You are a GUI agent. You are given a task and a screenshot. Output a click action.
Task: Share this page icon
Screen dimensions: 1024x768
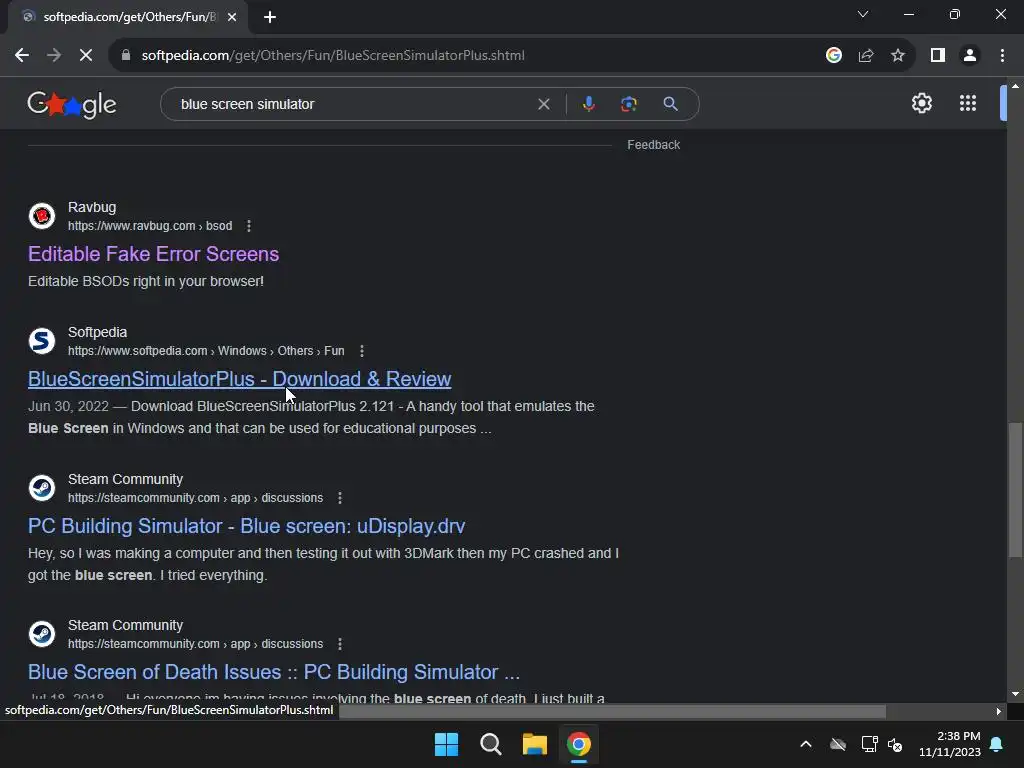(x=866, y=56)
